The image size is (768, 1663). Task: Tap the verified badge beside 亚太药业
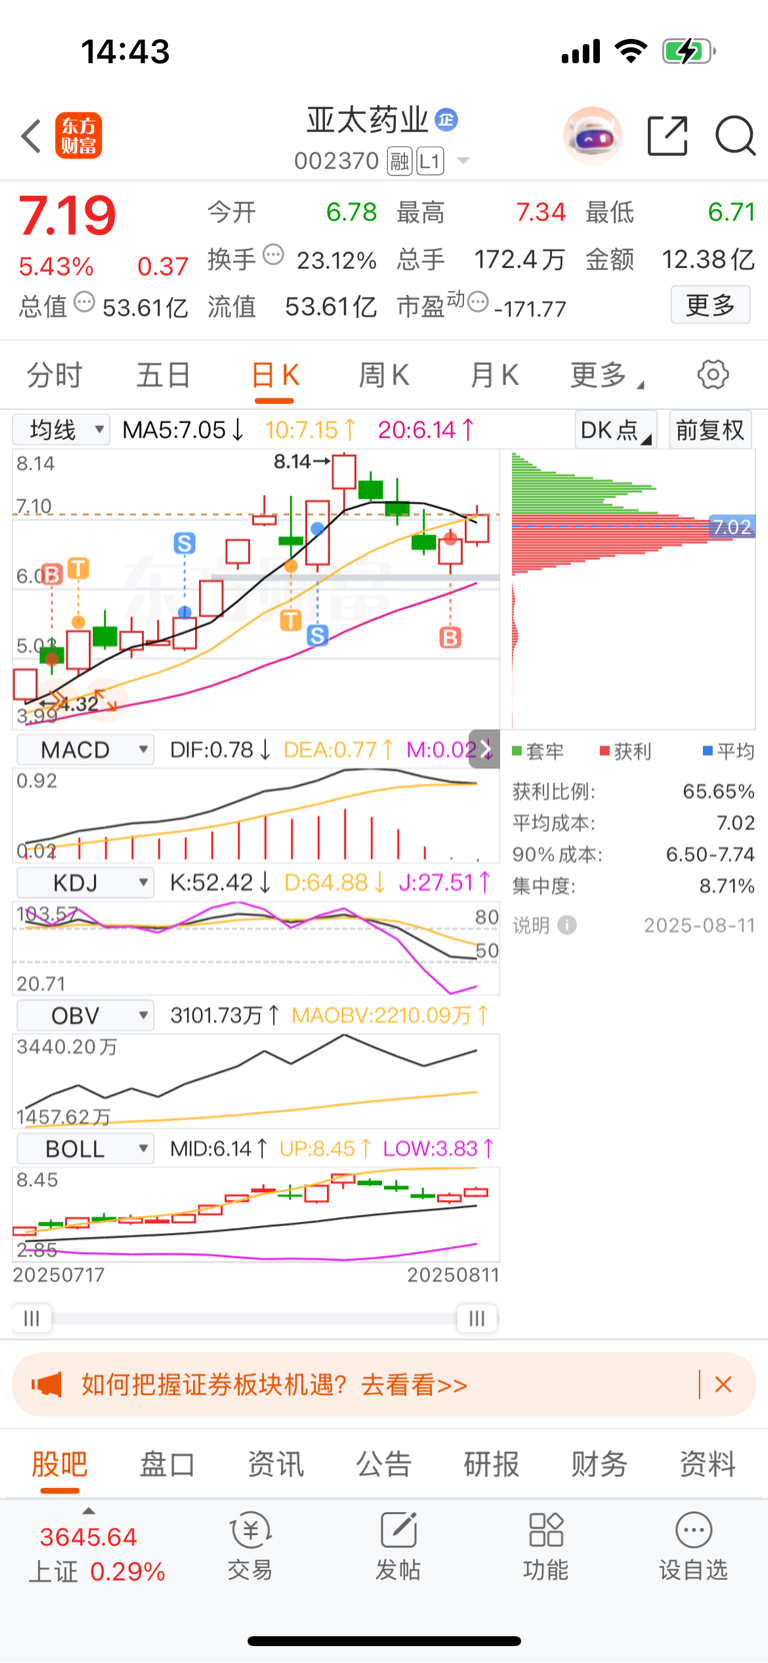[447, 120]
